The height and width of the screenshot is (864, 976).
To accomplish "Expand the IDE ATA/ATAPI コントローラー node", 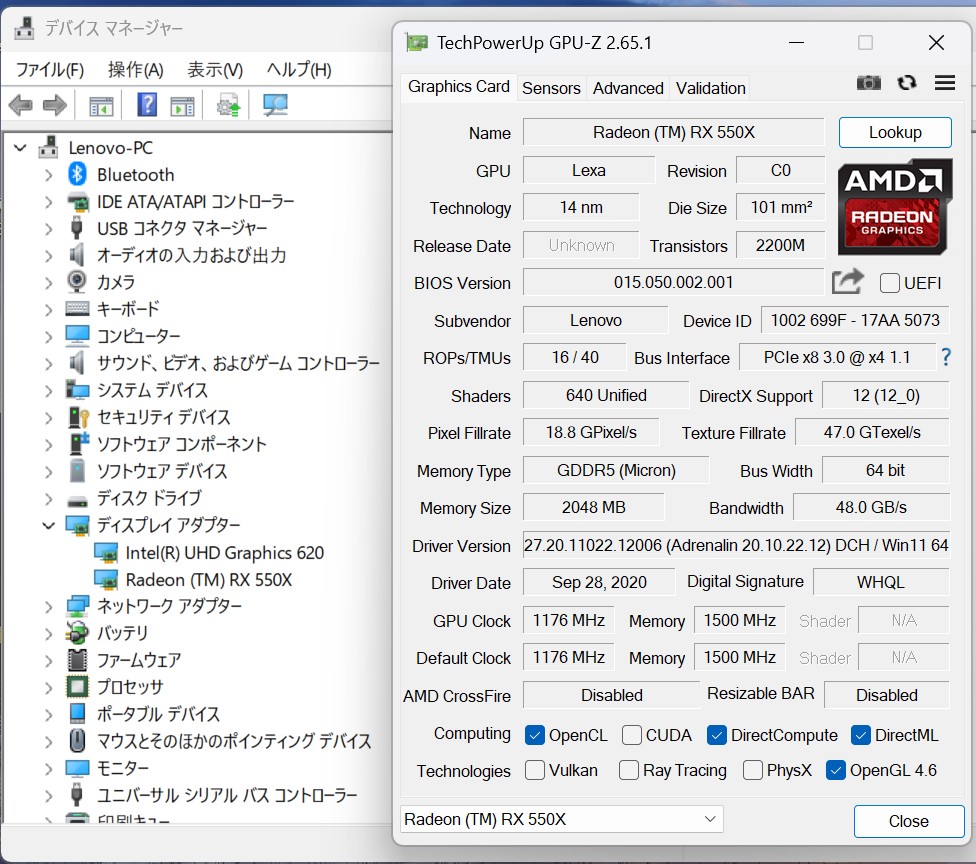I will pos(49,202).
